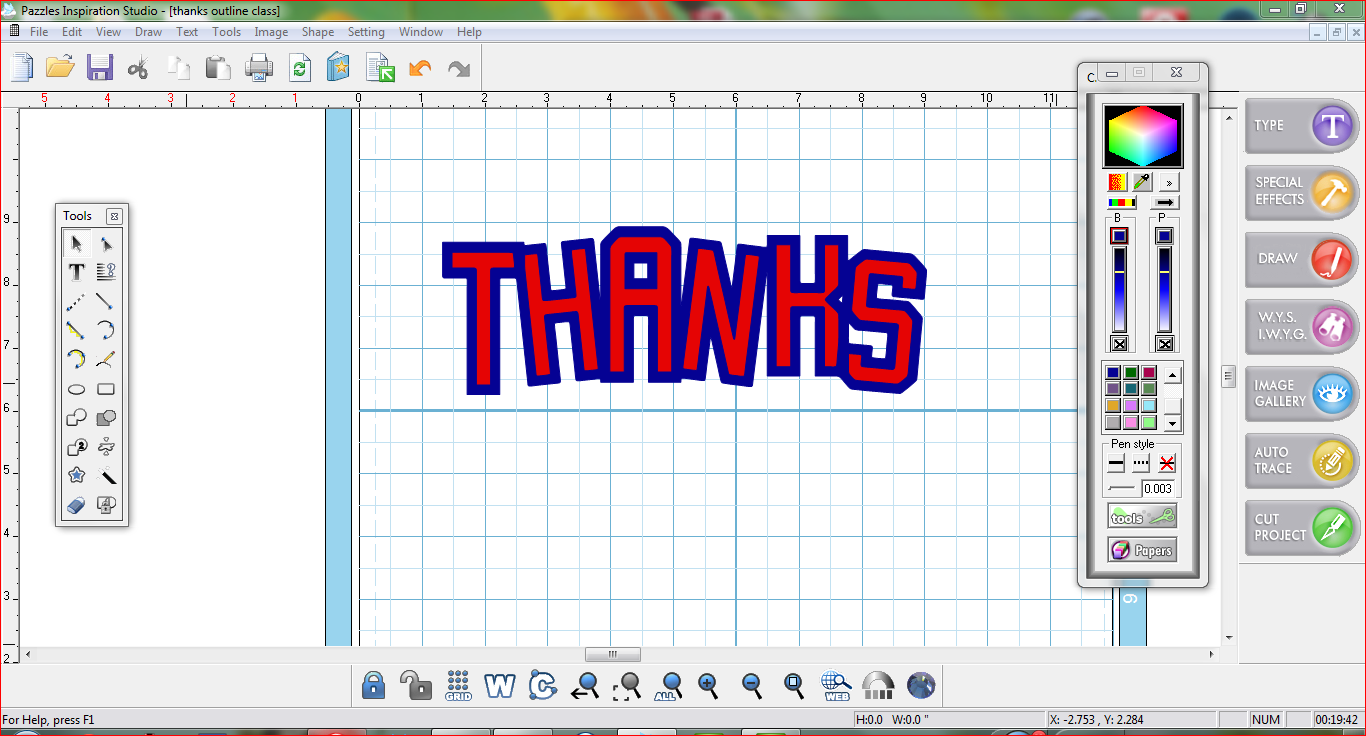
Task: Open the Image menu
Action: pos(271,32)
